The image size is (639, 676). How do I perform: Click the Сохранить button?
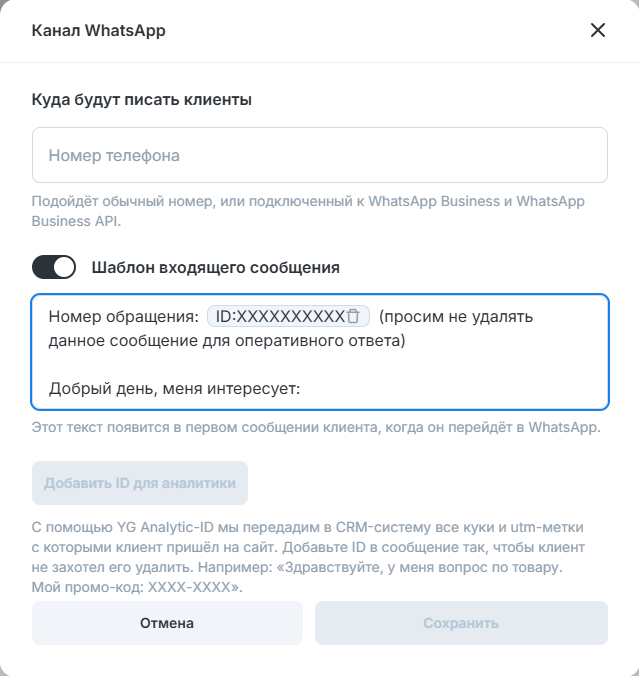pos(461,623)
